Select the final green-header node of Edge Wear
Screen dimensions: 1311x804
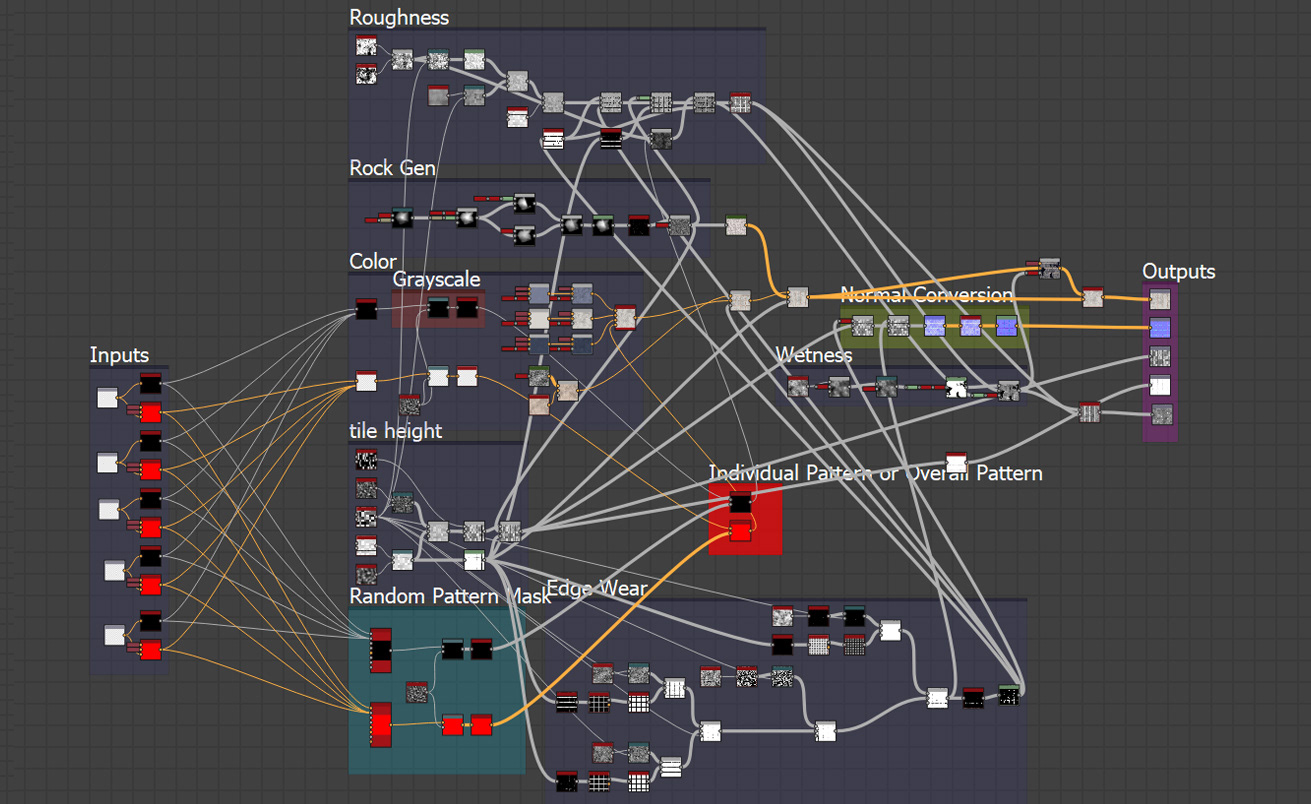1009,694
